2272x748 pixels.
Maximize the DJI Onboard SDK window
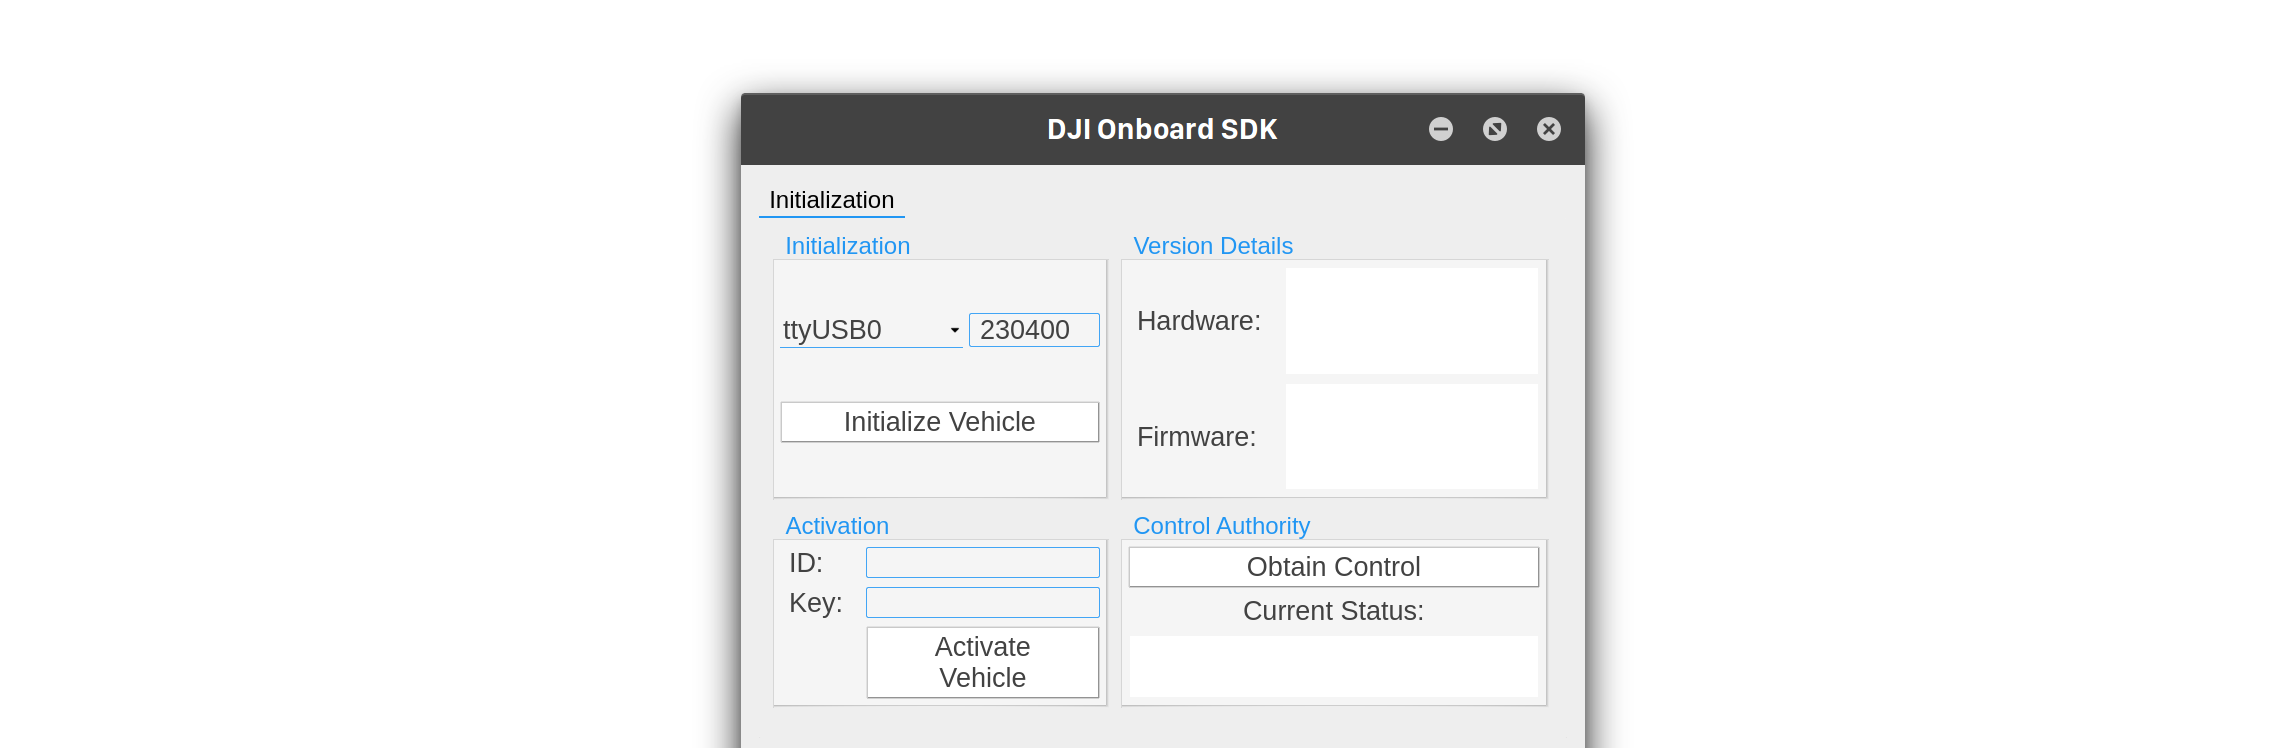(x=1495, y=129)
